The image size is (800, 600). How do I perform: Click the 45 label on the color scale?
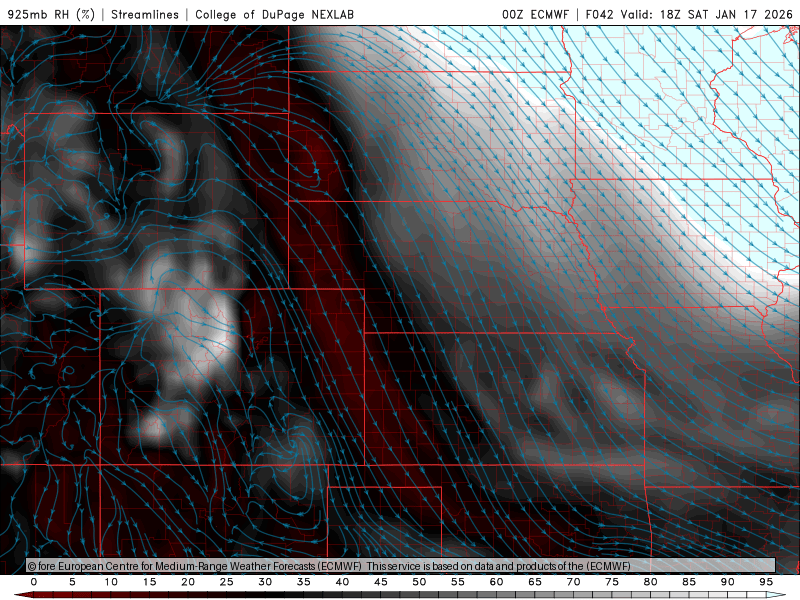381,582
